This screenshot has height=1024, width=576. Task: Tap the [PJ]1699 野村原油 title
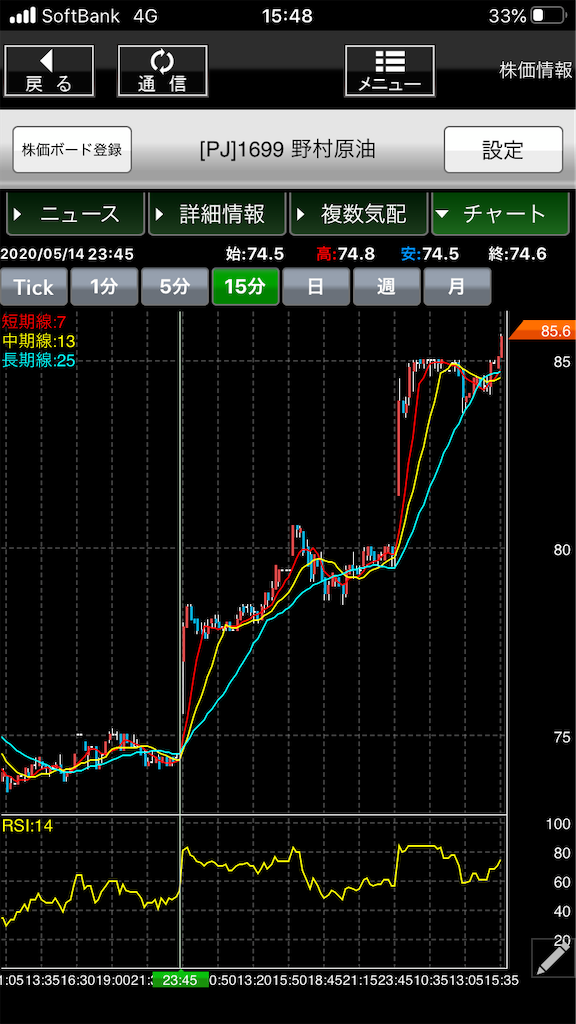(x=287, y=150)
